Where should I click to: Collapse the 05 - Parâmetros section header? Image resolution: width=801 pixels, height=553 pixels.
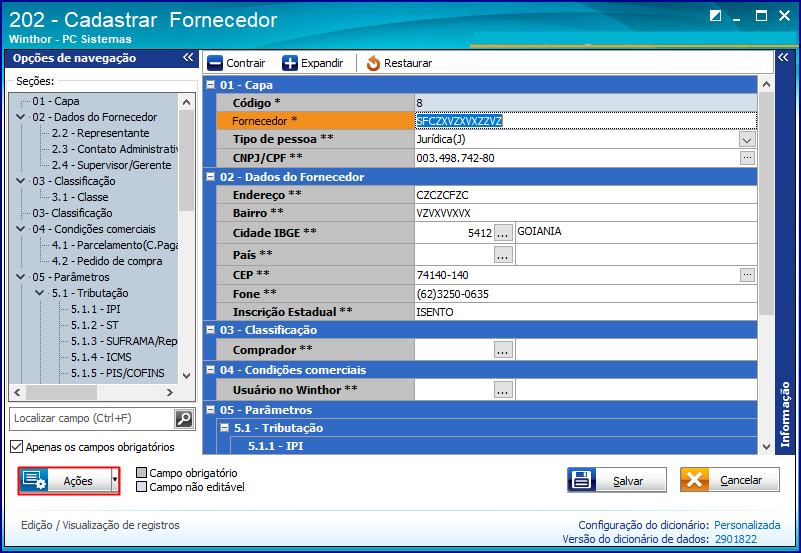coord(210,410)
